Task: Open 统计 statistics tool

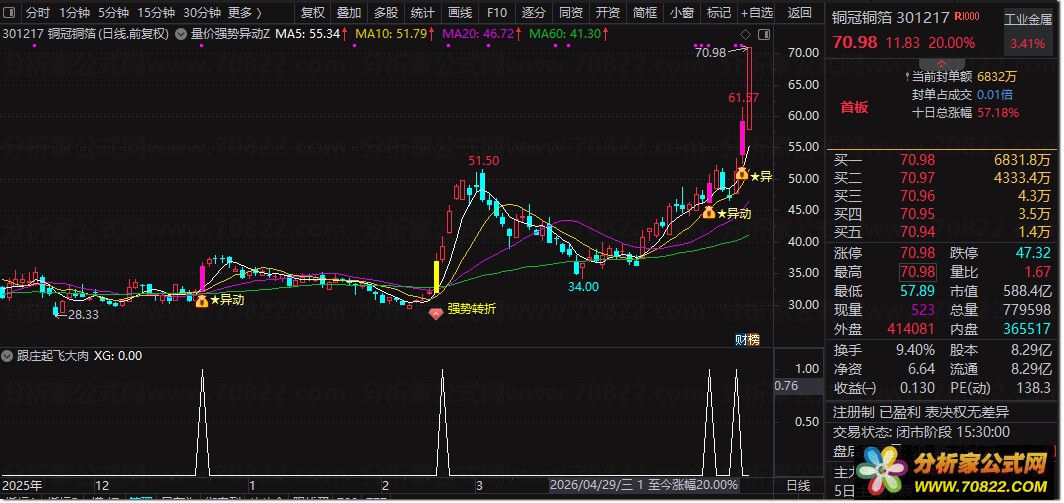Action: (423, 12)
